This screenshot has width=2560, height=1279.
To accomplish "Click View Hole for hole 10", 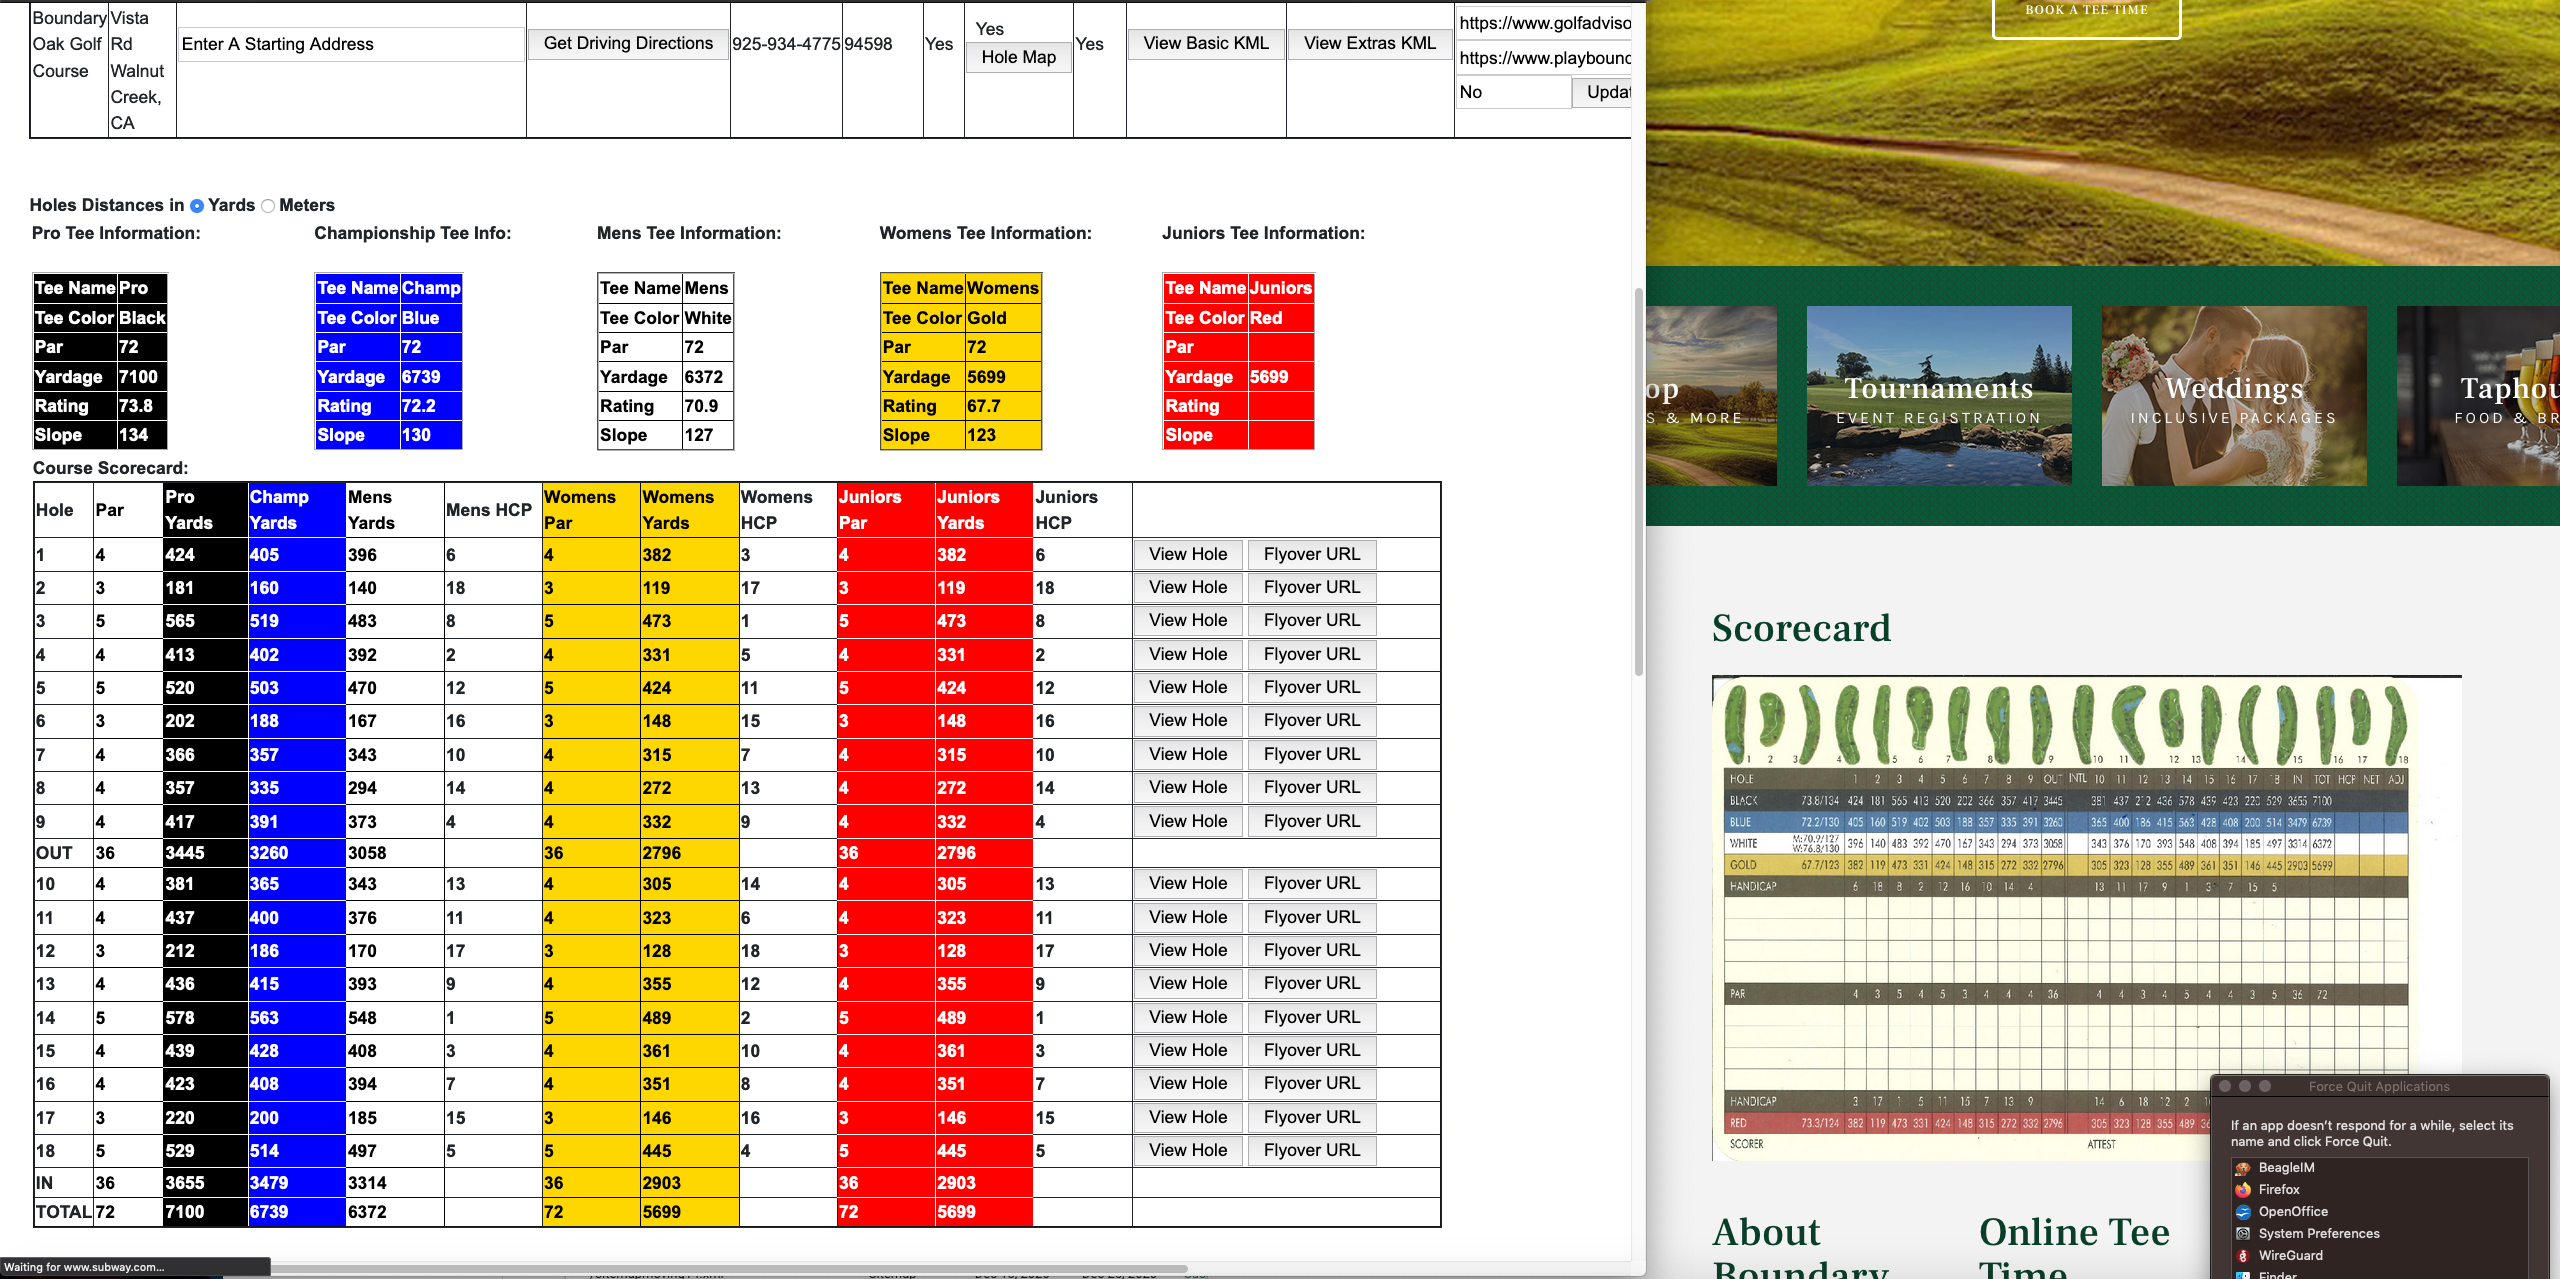I will [x=1188, y=883].
